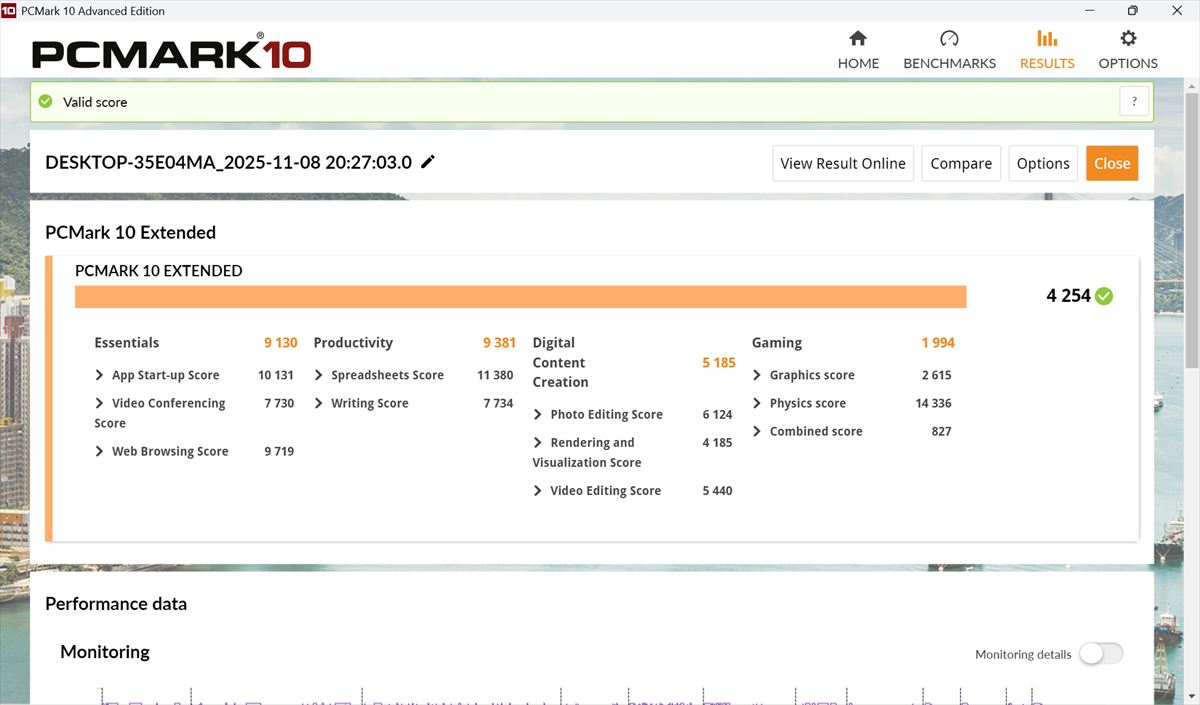Click the green checkmark beside score 4 254
The image size is (1200, 705).
[x=1104, y=296]
